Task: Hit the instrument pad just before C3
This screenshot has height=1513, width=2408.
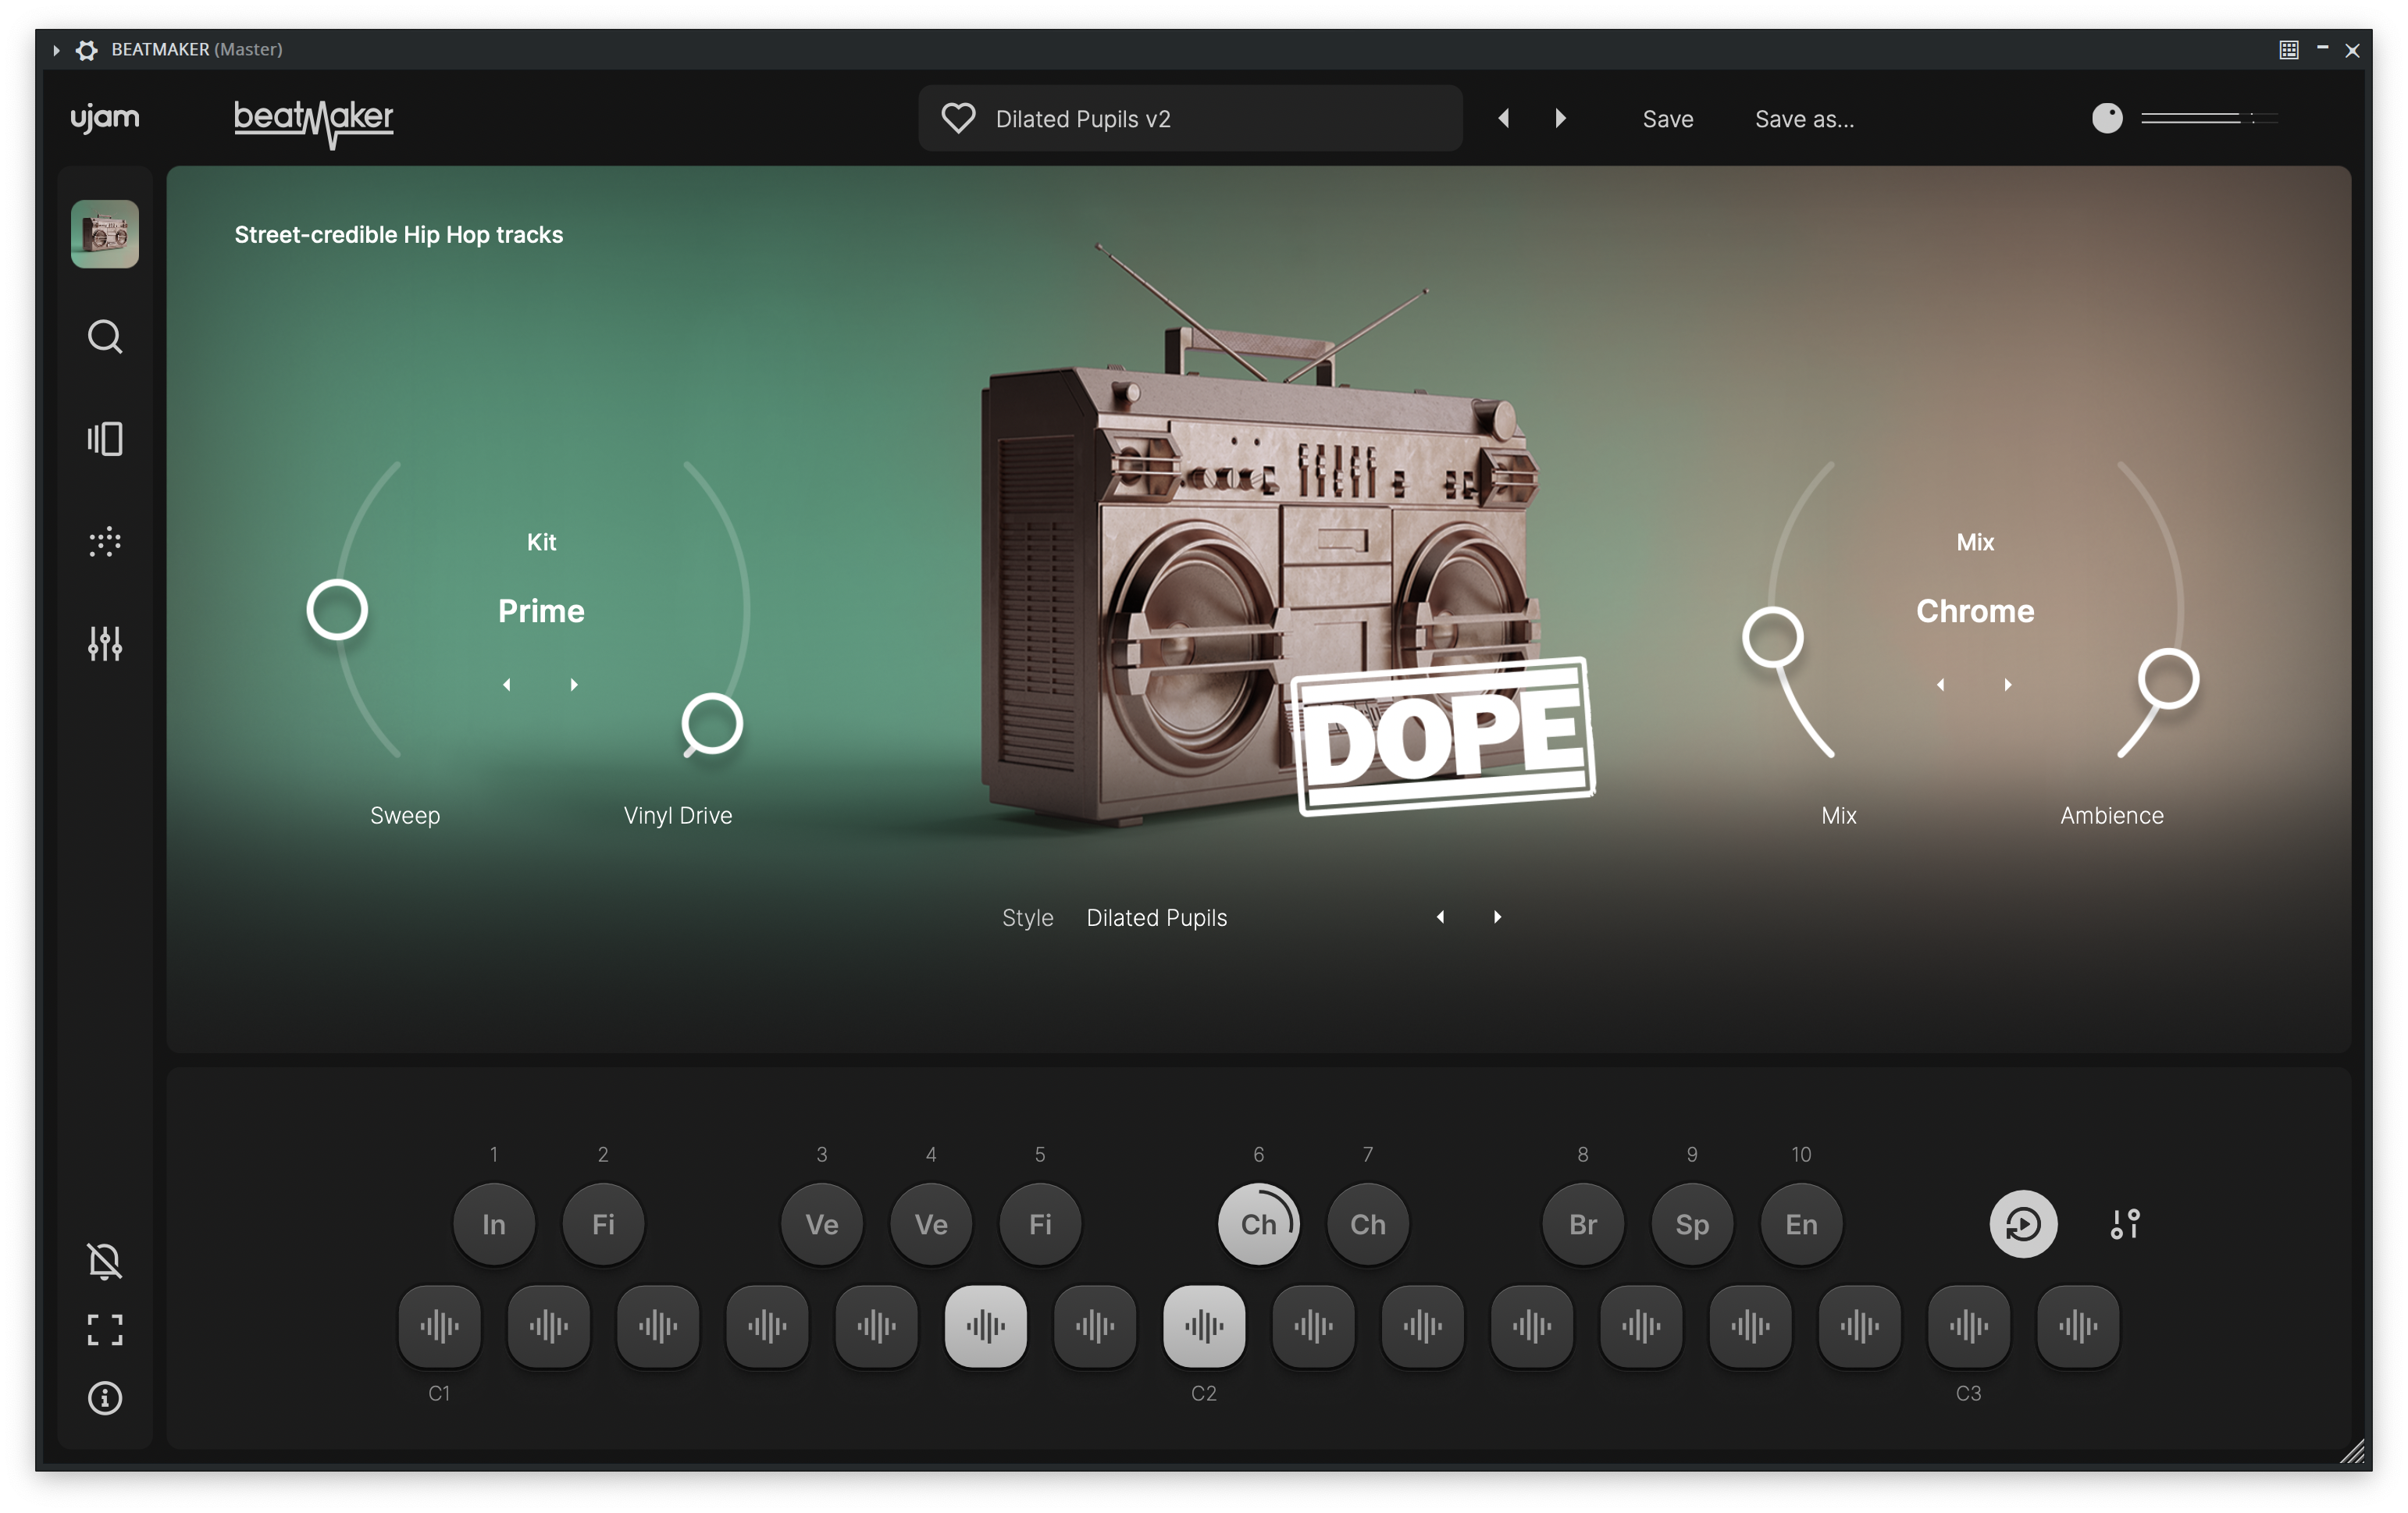Action: click(1859, 1327)
